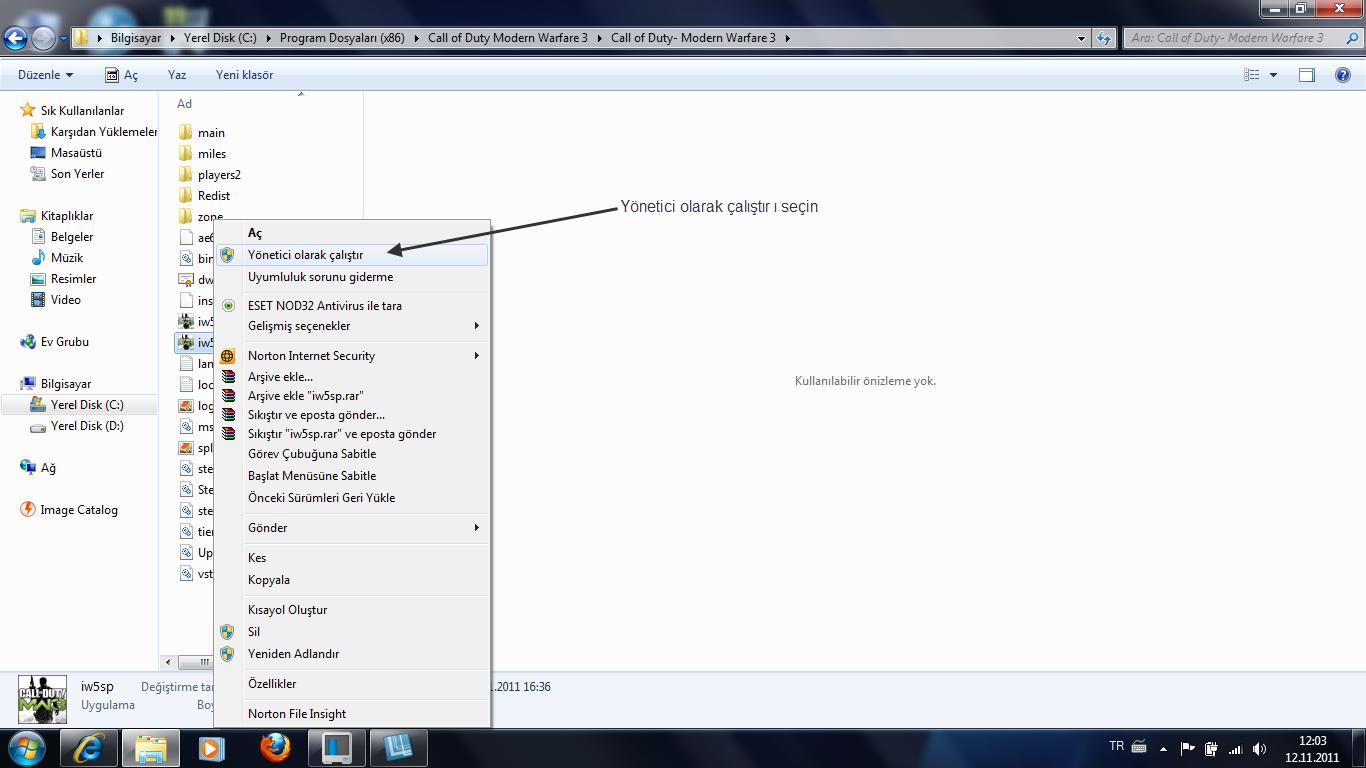This screenshot has height=768, width=1366.
Task: Choose Kopyala from context menu
Action: 269,580
